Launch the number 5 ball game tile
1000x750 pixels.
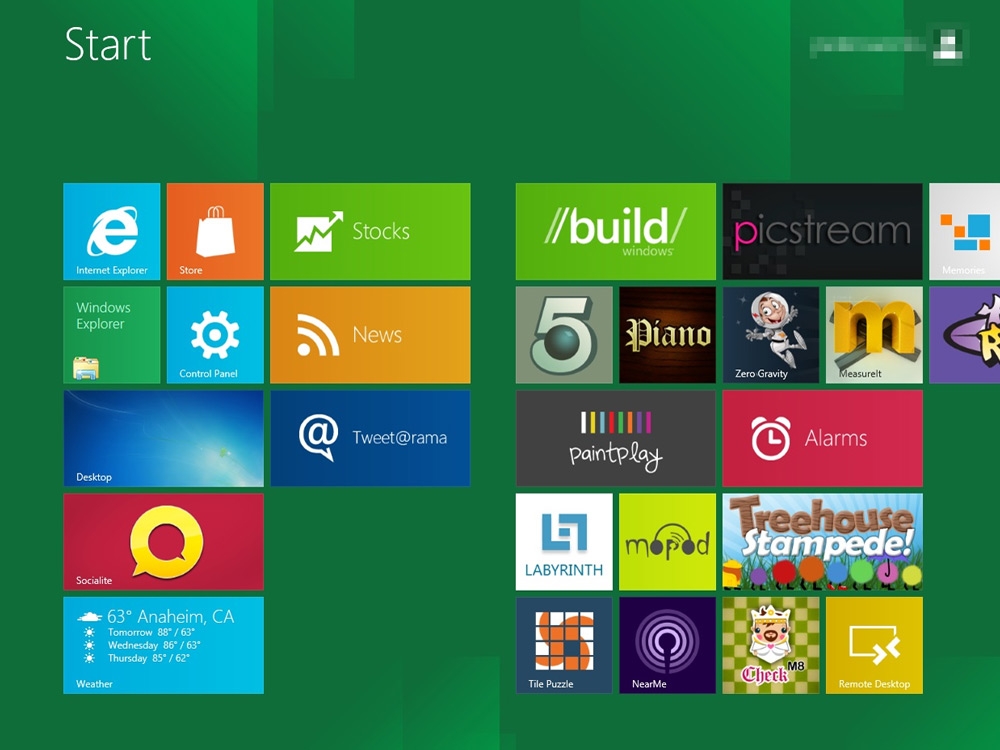click(564, 335)
